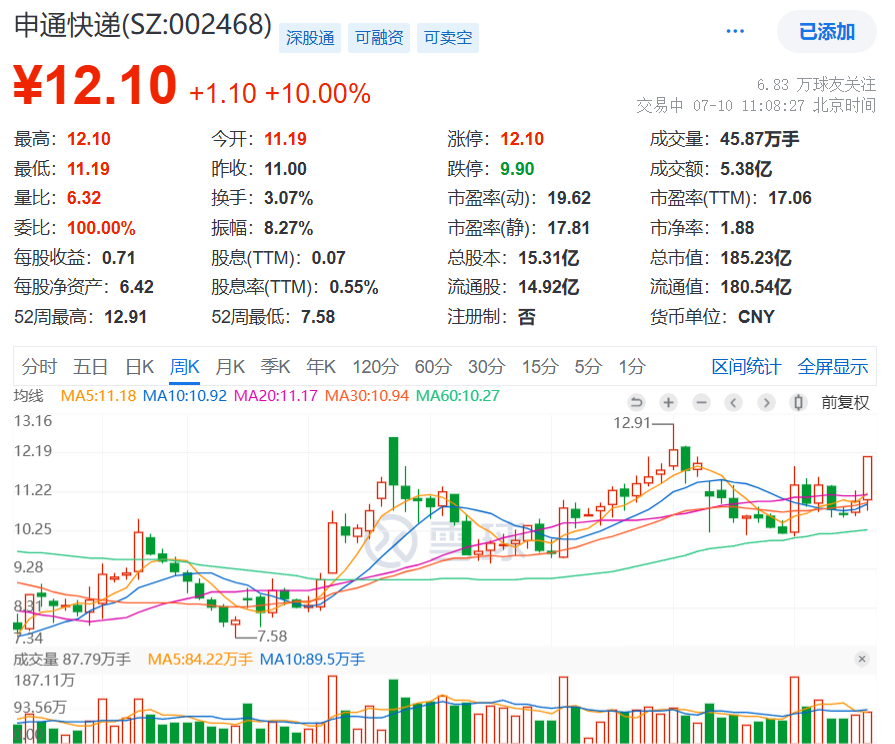Switch to the 分时 chart tab
The width and height of the screenshot is (895, 744).
(39, 367)
